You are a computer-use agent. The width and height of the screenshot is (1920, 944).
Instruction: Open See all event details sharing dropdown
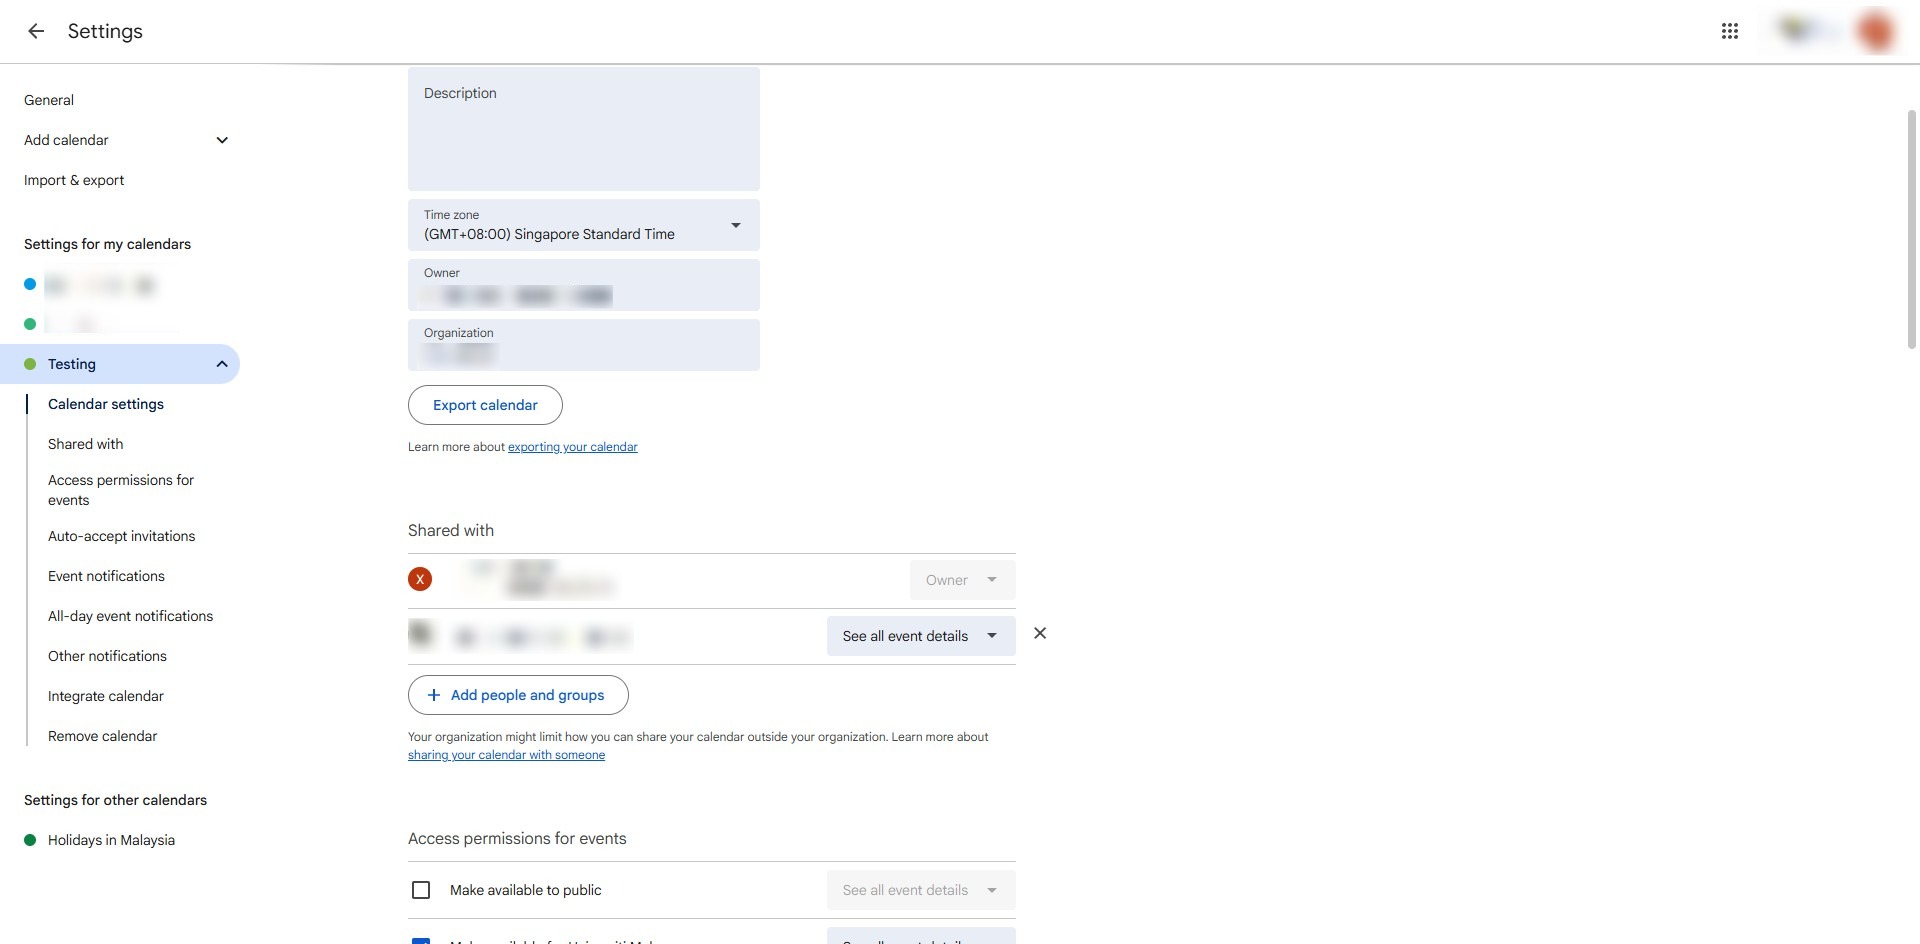[x=920, y=636]
